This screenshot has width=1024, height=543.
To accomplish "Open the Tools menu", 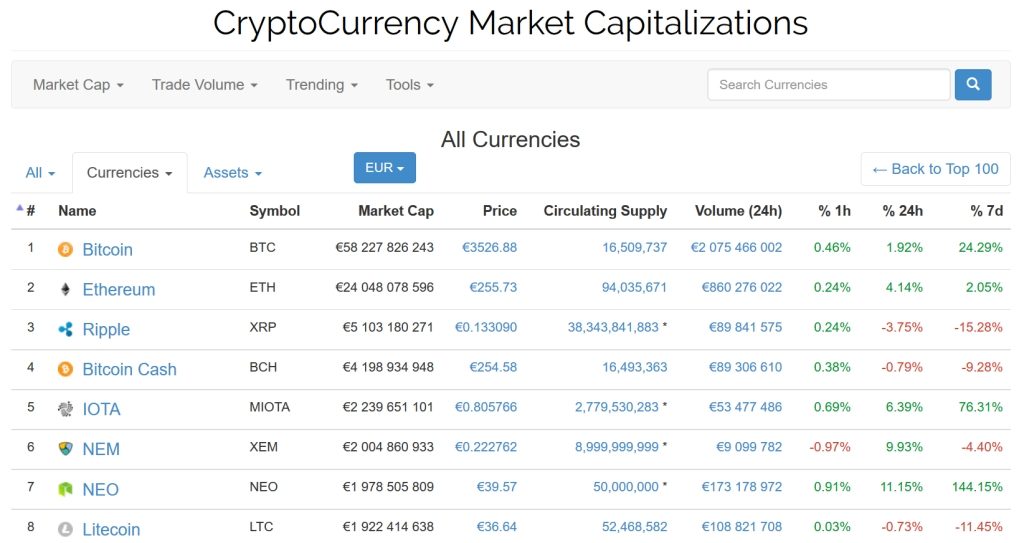I will (x=409, y=85).
